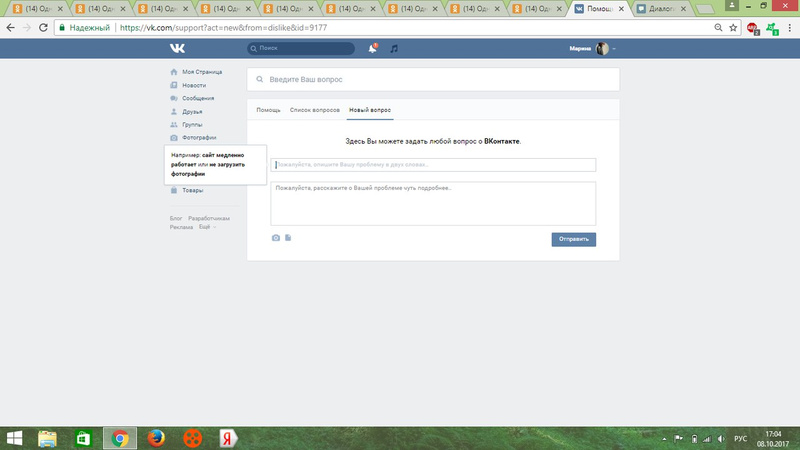Bookmark this page with star icon
The image size is (800, 450).
733,27
